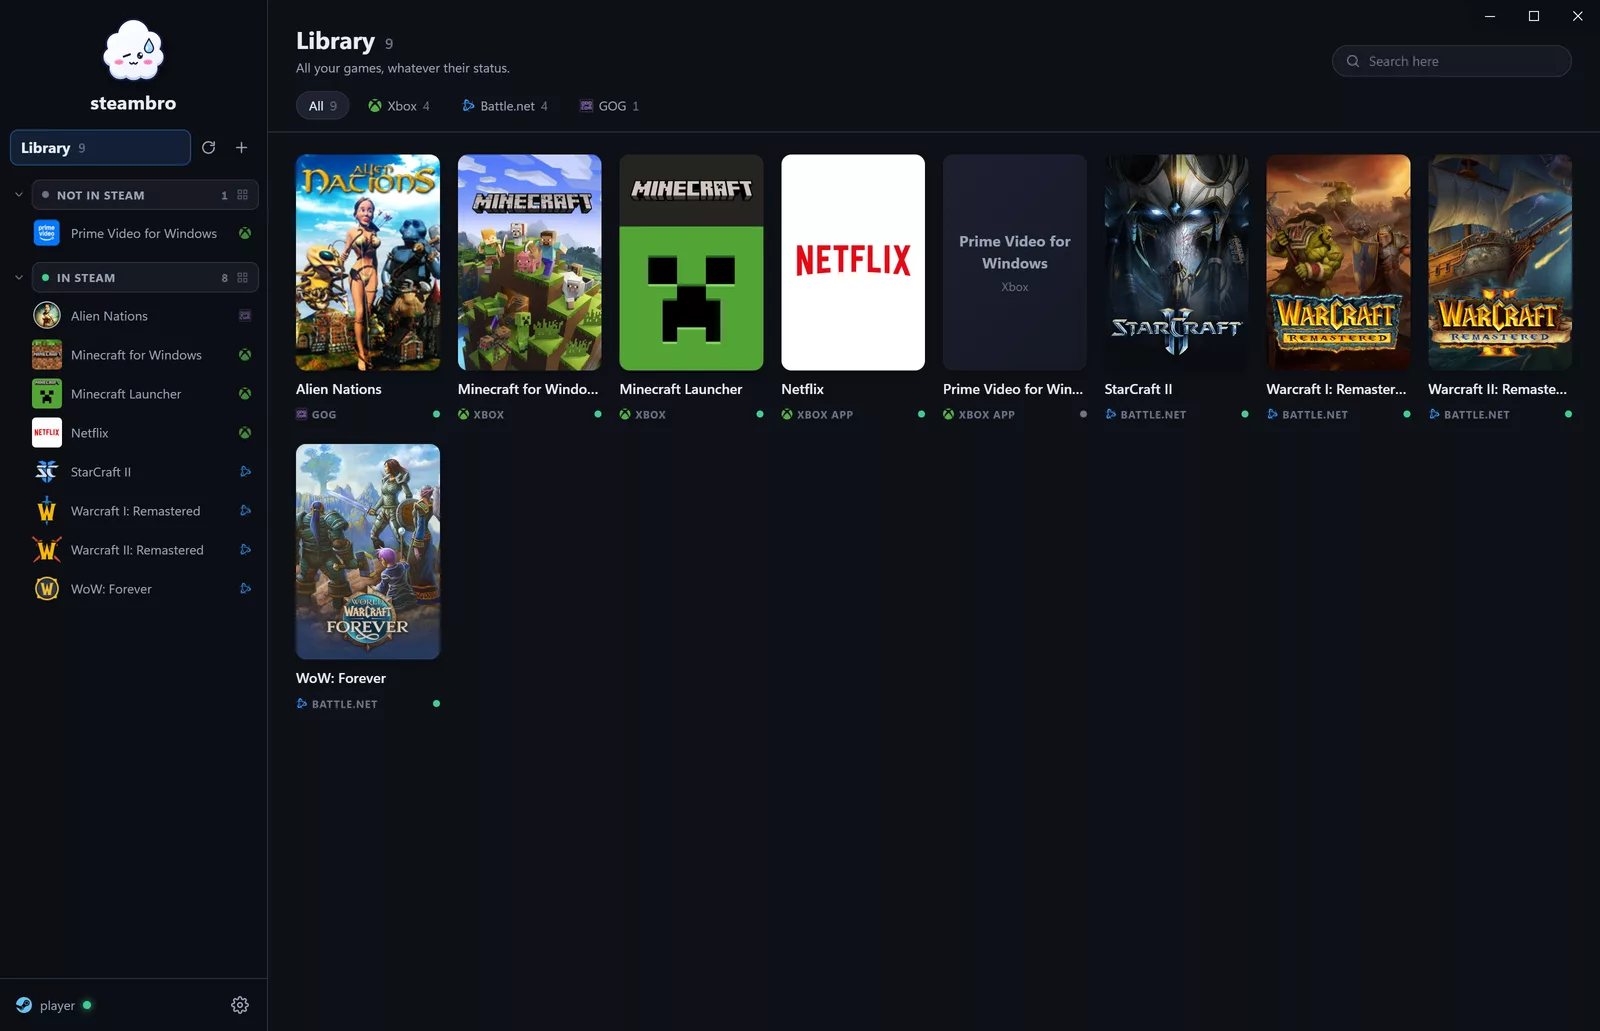
Task: Filter library by GOG tab
Action: [x=609, y=106]
